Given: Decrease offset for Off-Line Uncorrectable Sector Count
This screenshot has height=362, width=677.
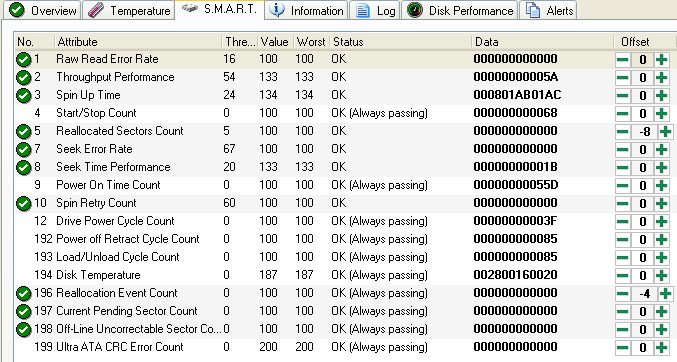Looking at the screenshot, I should pyautogui.click(x=623, y=330).
